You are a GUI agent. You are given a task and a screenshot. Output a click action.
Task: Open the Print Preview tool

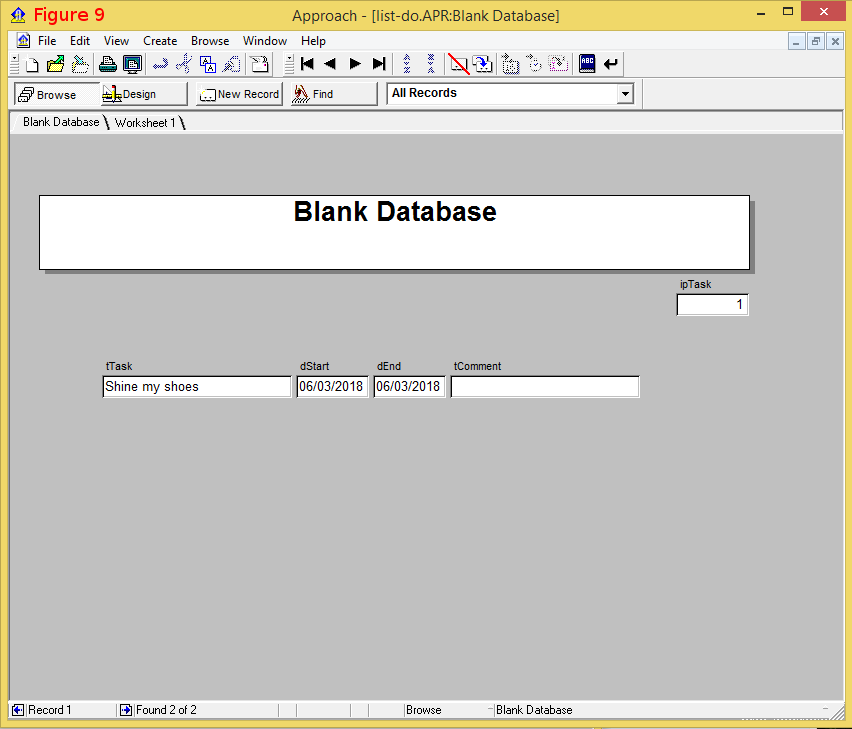[x=131, y=63]
